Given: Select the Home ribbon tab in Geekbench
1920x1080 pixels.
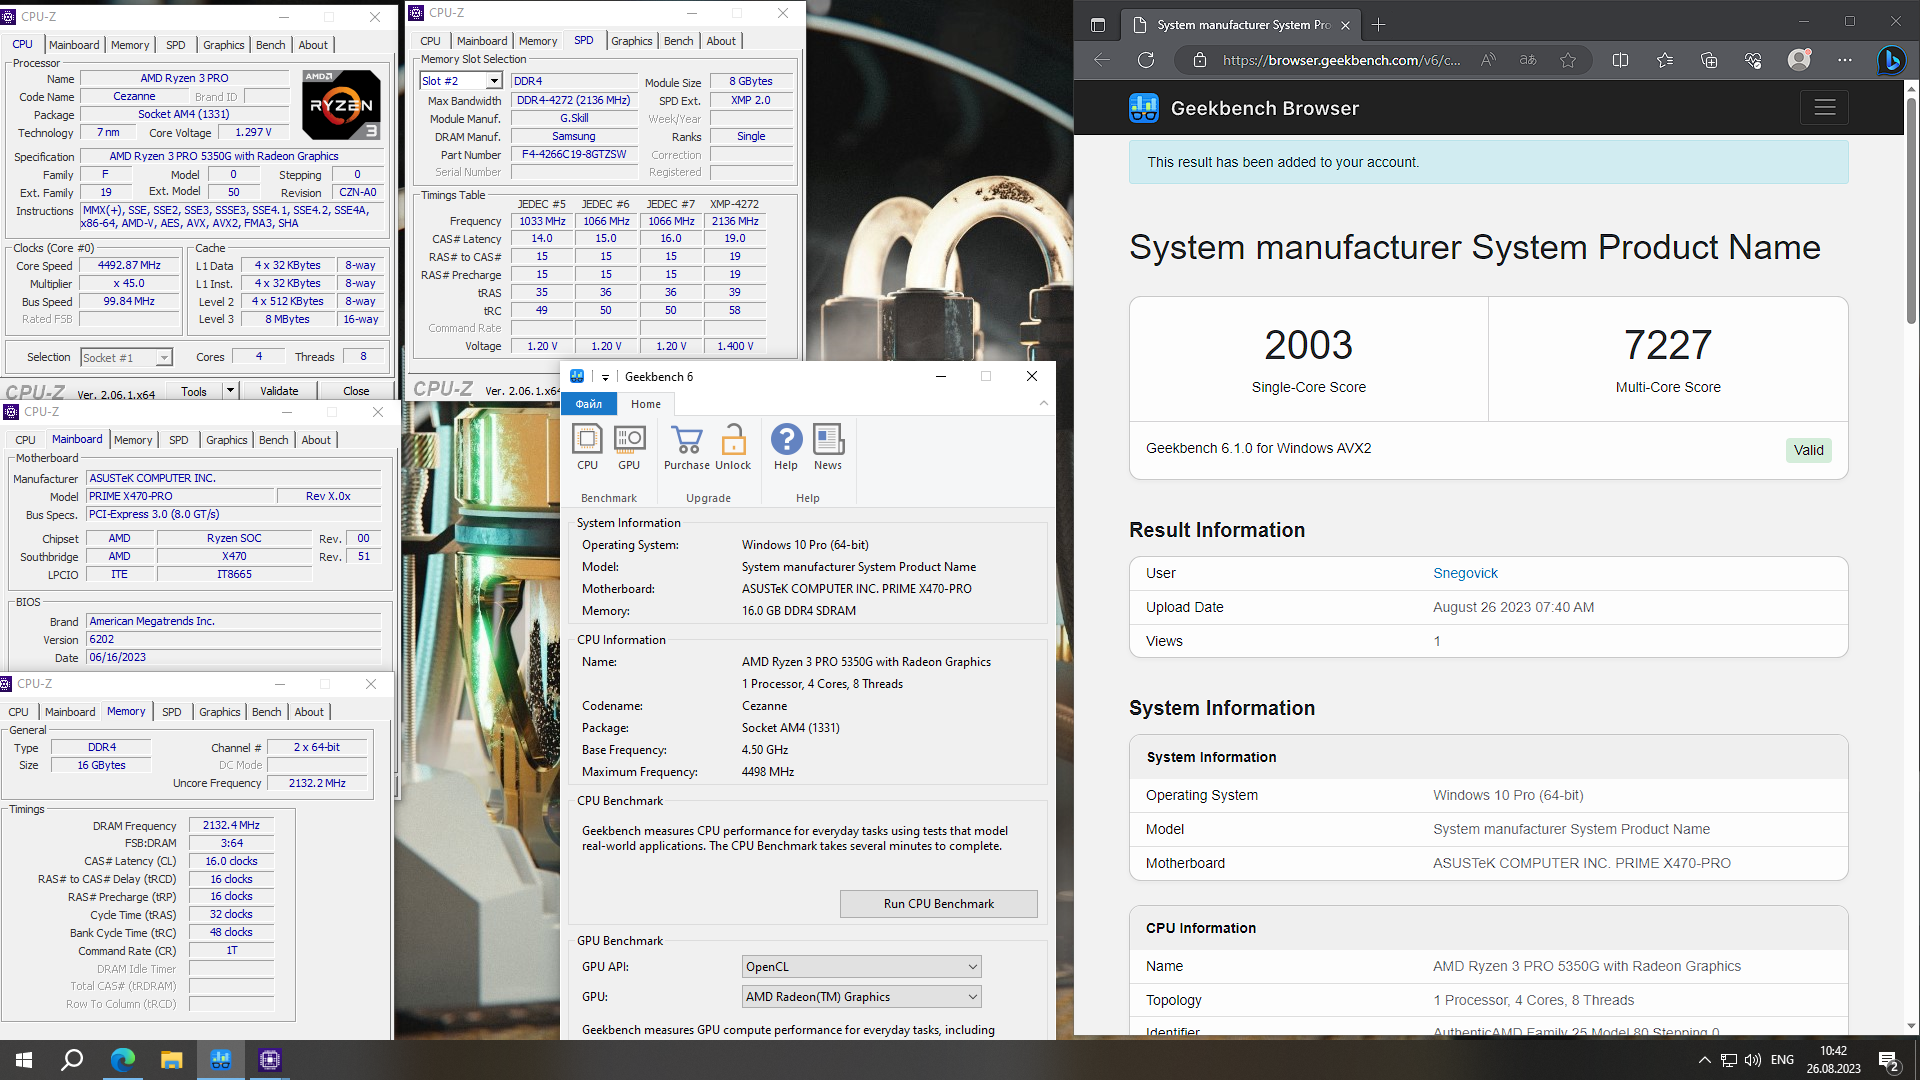Looking at the screenshot, I should 646,404.
